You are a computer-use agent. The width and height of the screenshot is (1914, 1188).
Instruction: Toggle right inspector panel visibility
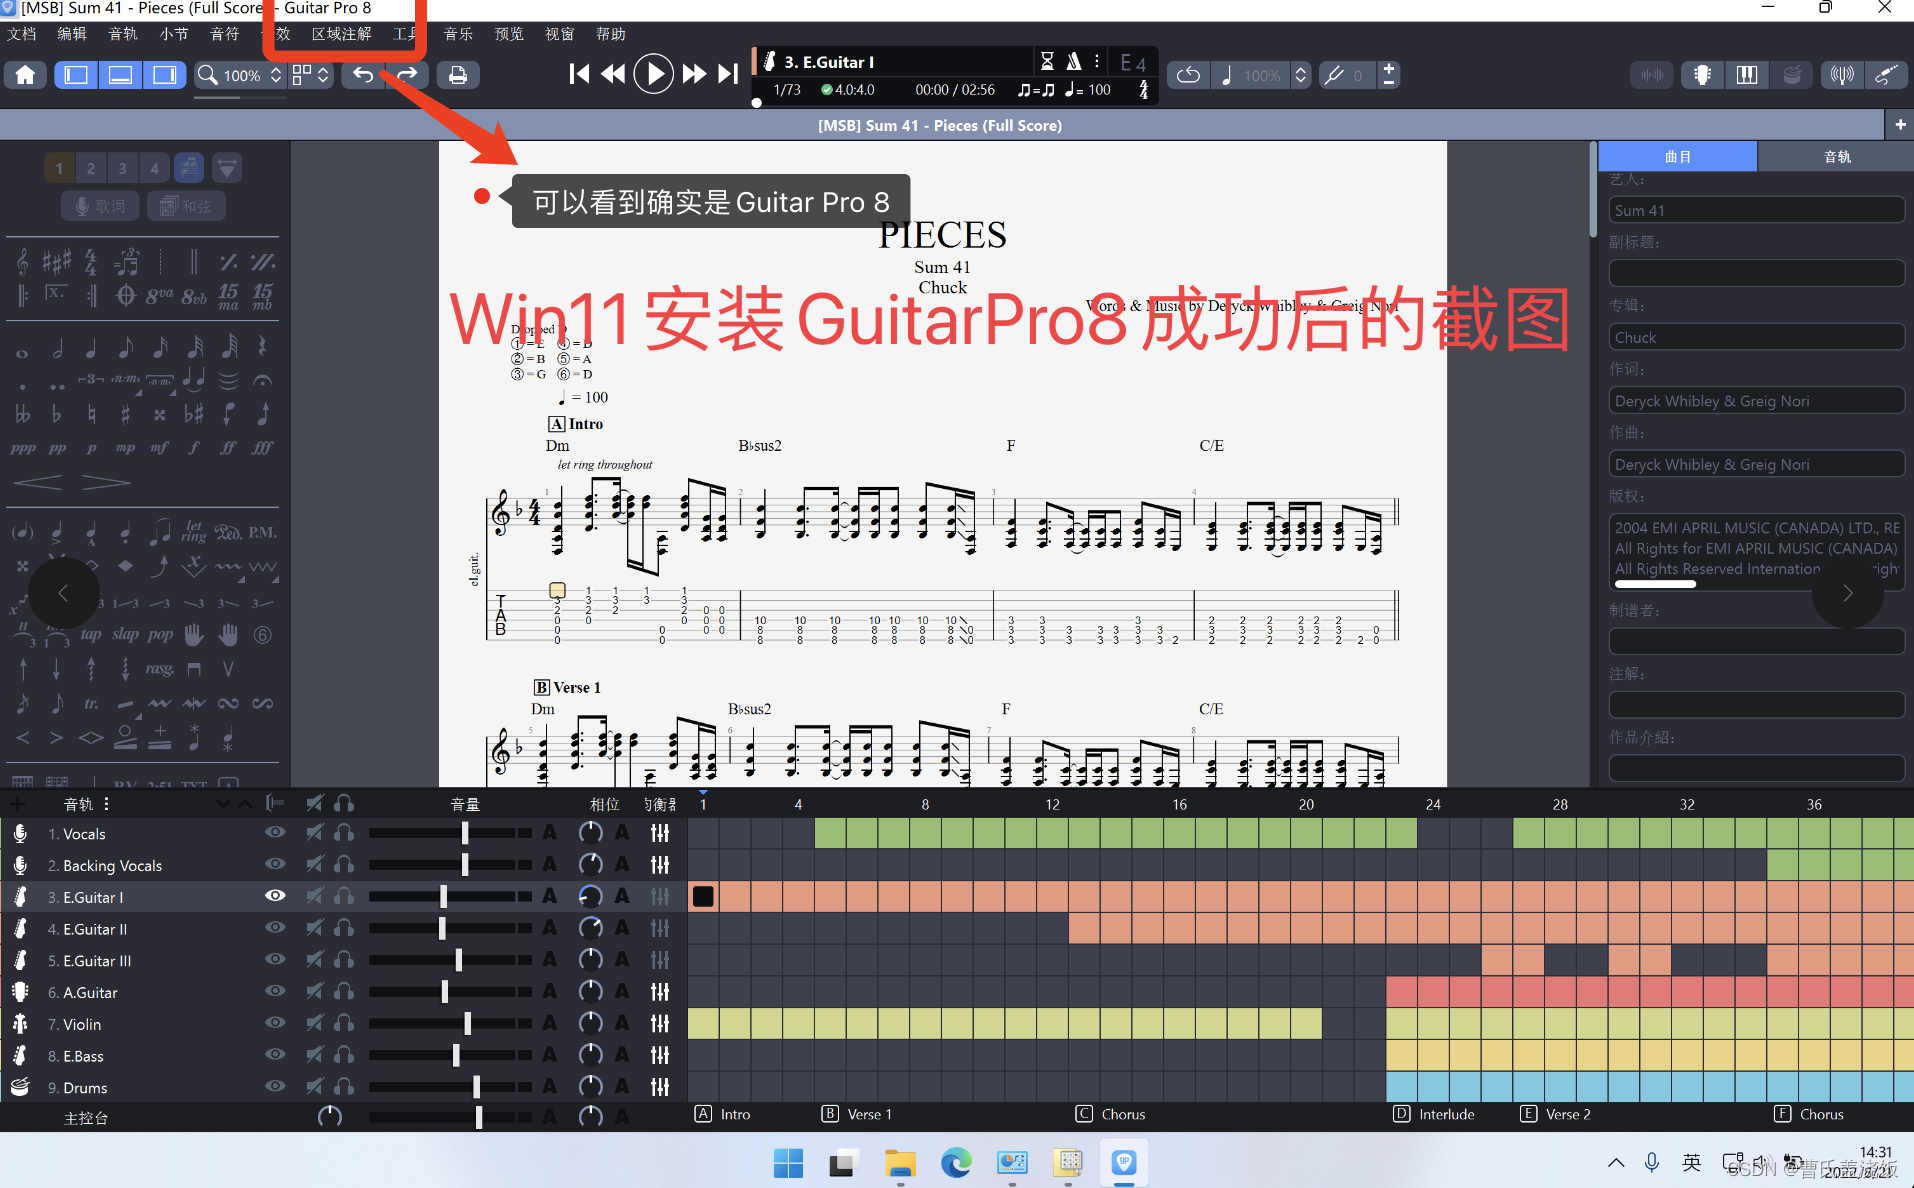pos(164,75)
